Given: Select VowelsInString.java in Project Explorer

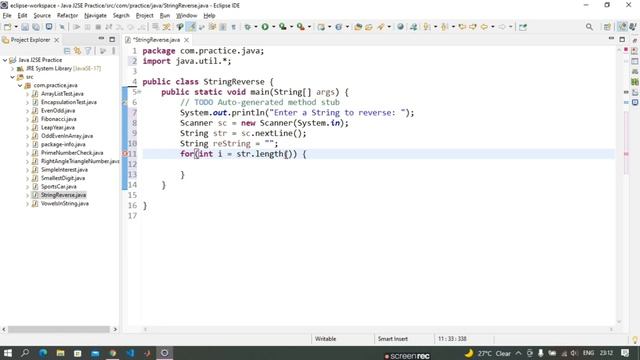Looking at the screenshot, I should pyautogui.click(x=64, y=204).
